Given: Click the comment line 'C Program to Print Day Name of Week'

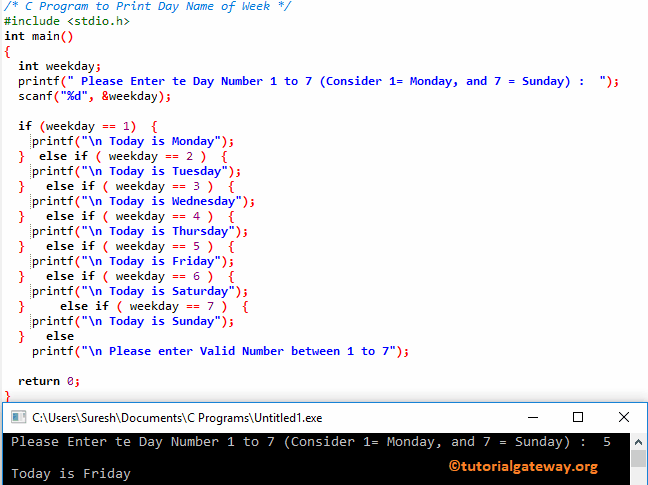Looking at the screenshot, I should coord(148,6).
